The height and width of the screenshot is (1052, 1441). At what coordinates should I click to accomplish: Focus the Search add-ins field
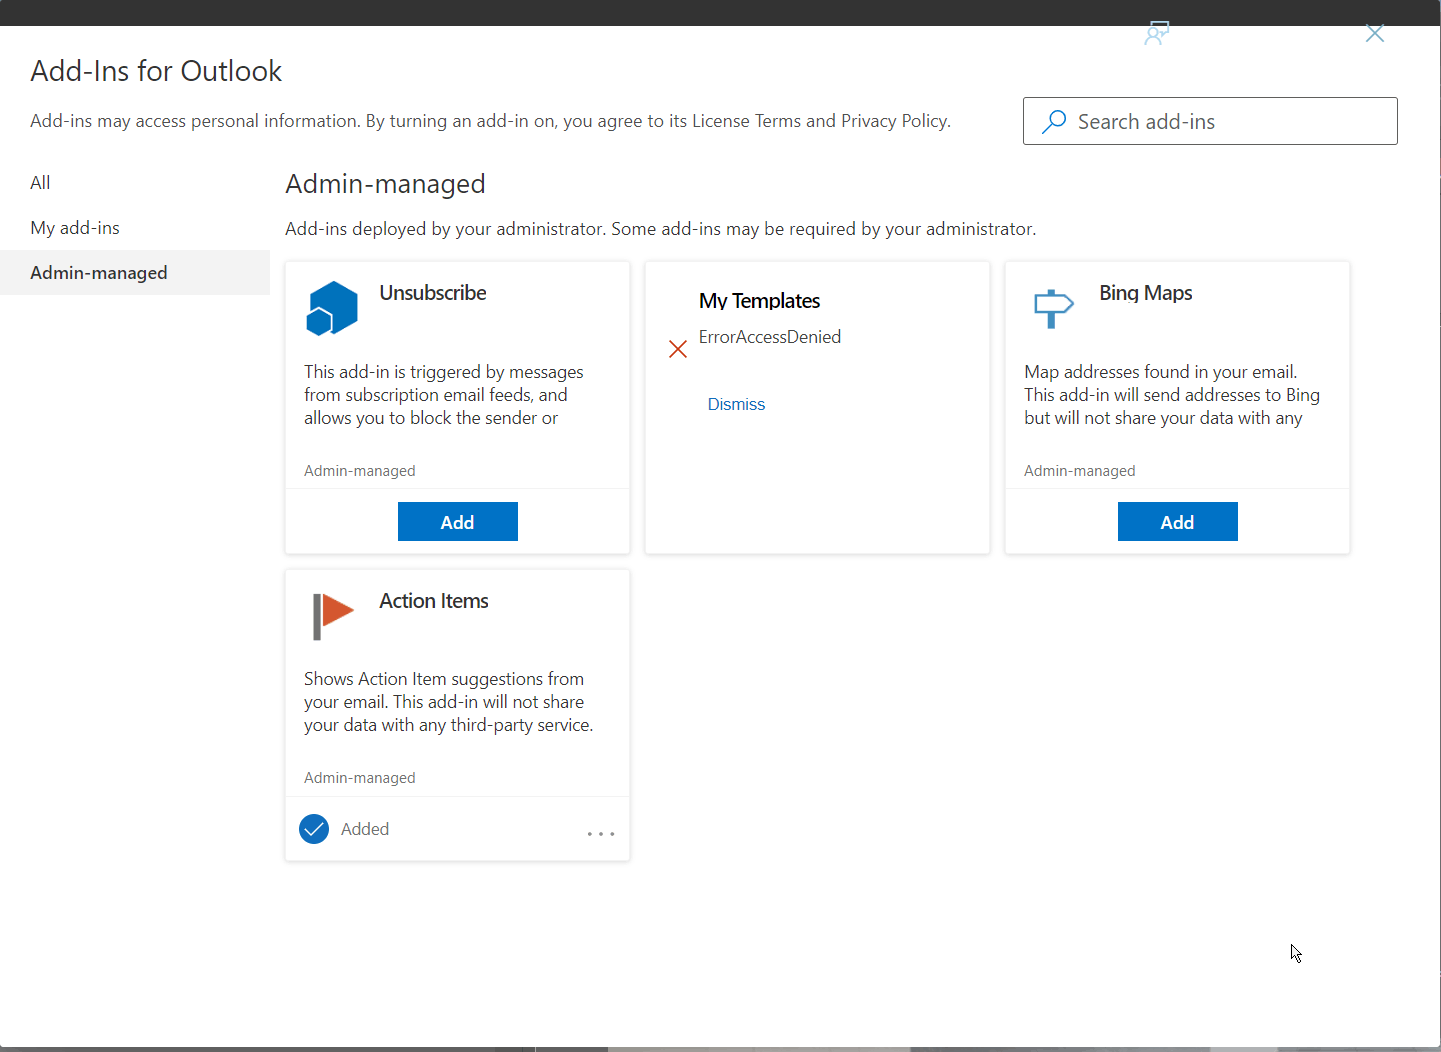pyautogui.click(x=1210, y=121)
